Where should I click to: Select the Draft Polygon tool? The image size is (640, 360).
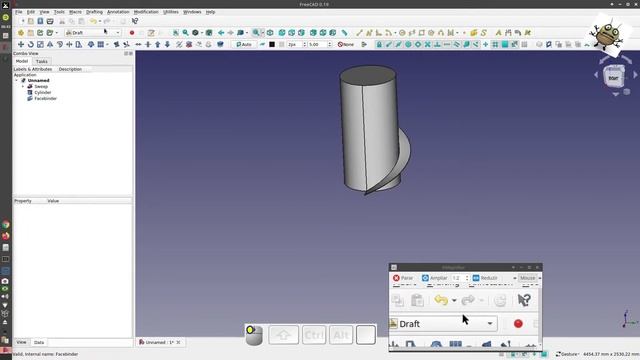pyautogui.click(x=431, y=33)
